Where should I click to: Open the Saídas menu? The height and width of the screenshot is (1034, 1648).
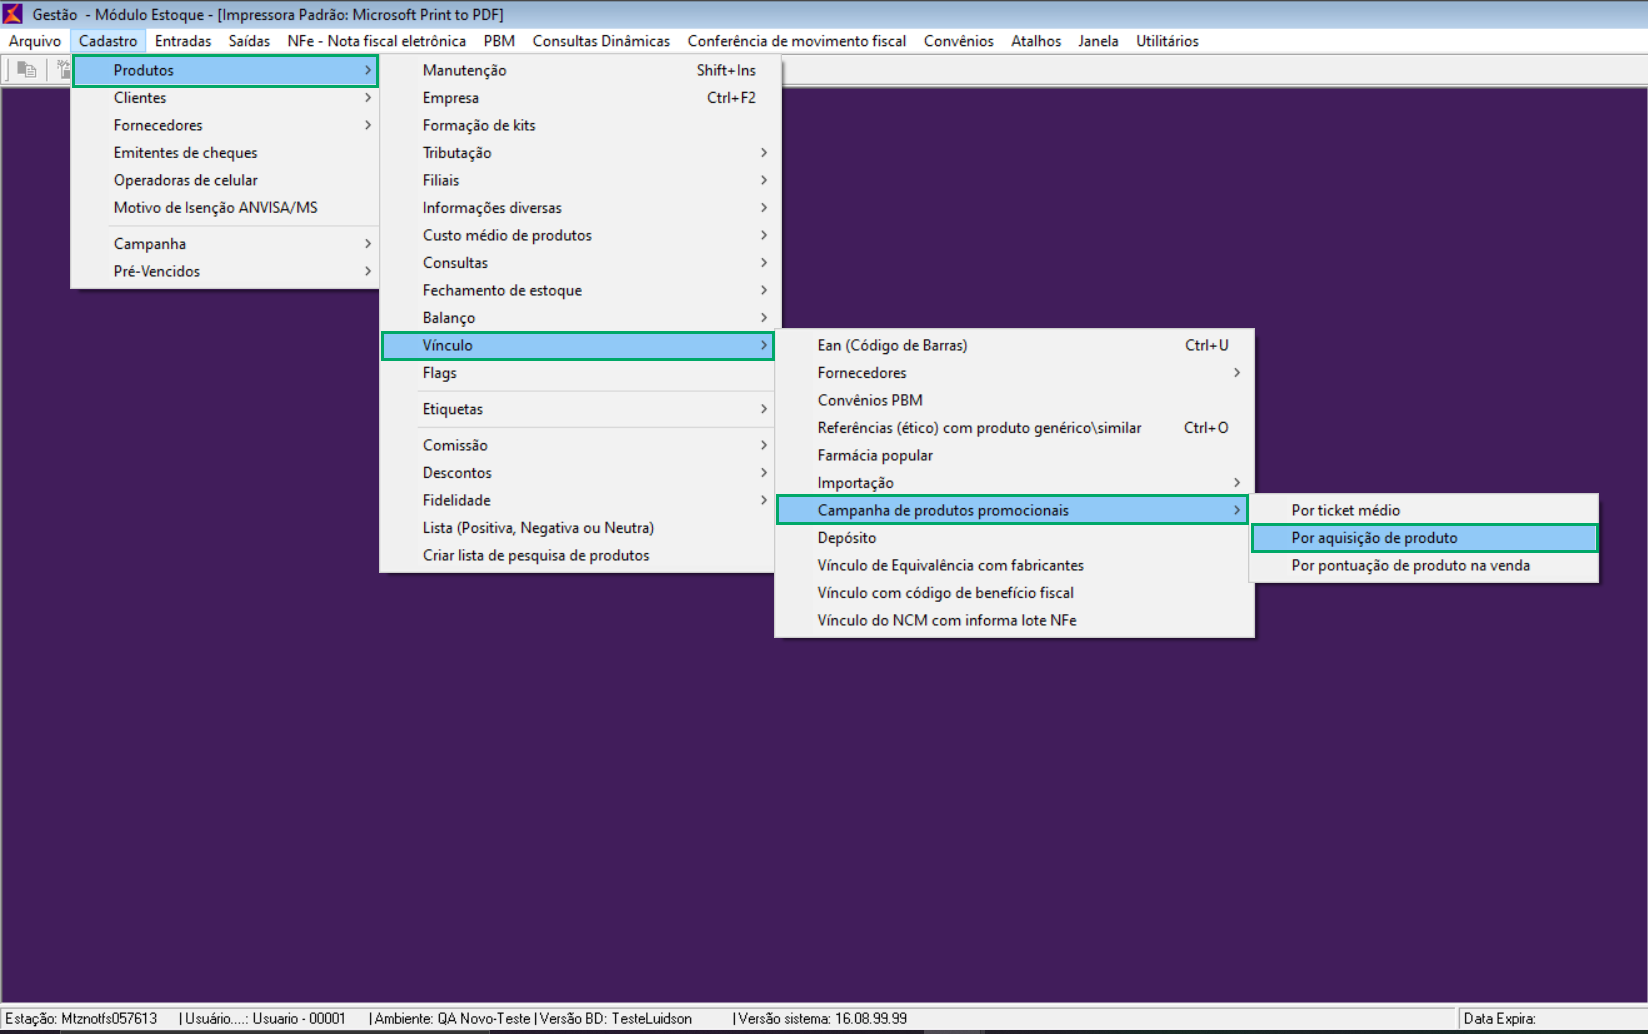click(249, 41)
